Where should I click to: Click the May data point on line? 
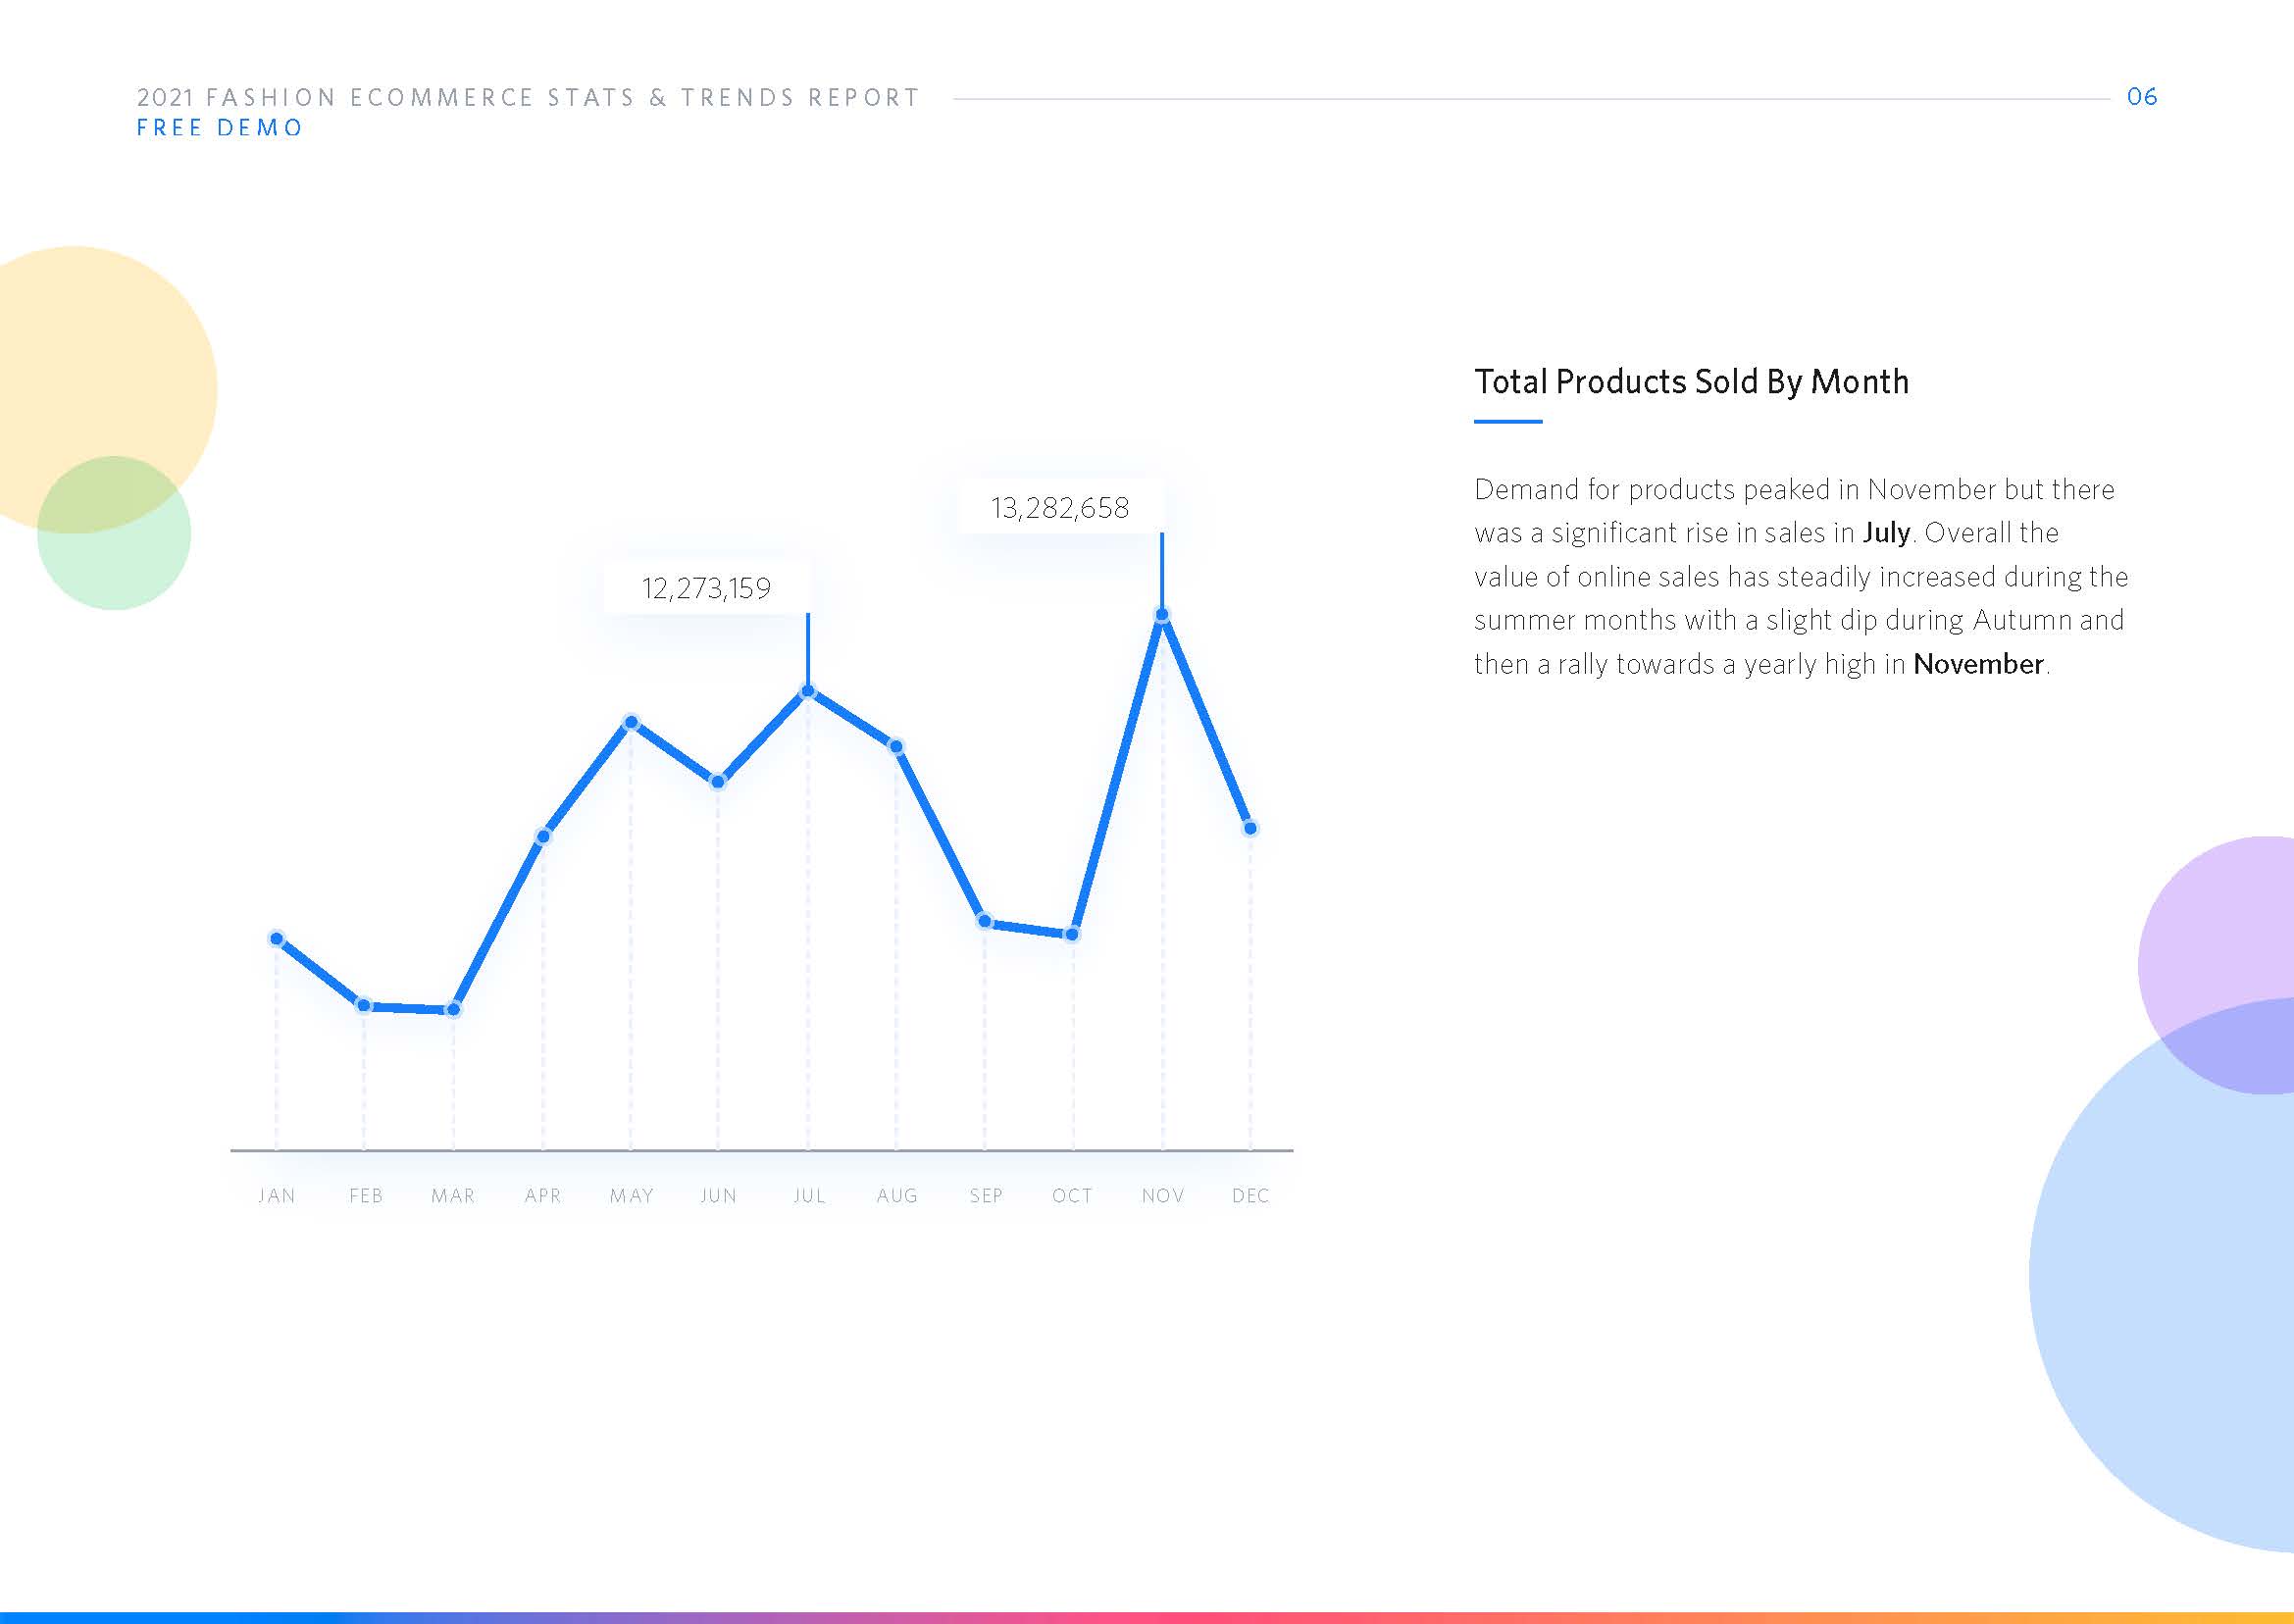point(631,722)
